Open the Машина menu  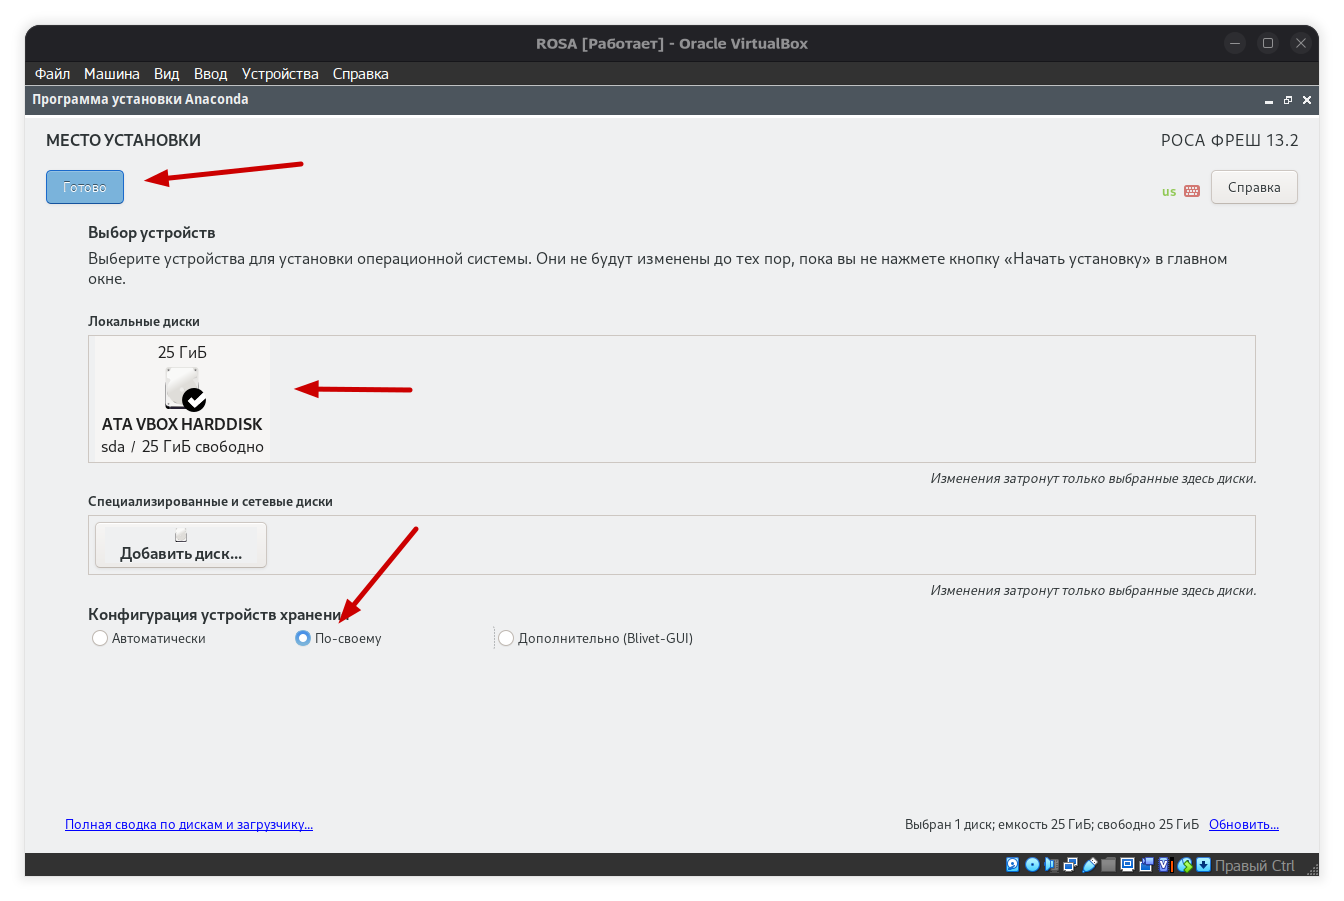112,74
